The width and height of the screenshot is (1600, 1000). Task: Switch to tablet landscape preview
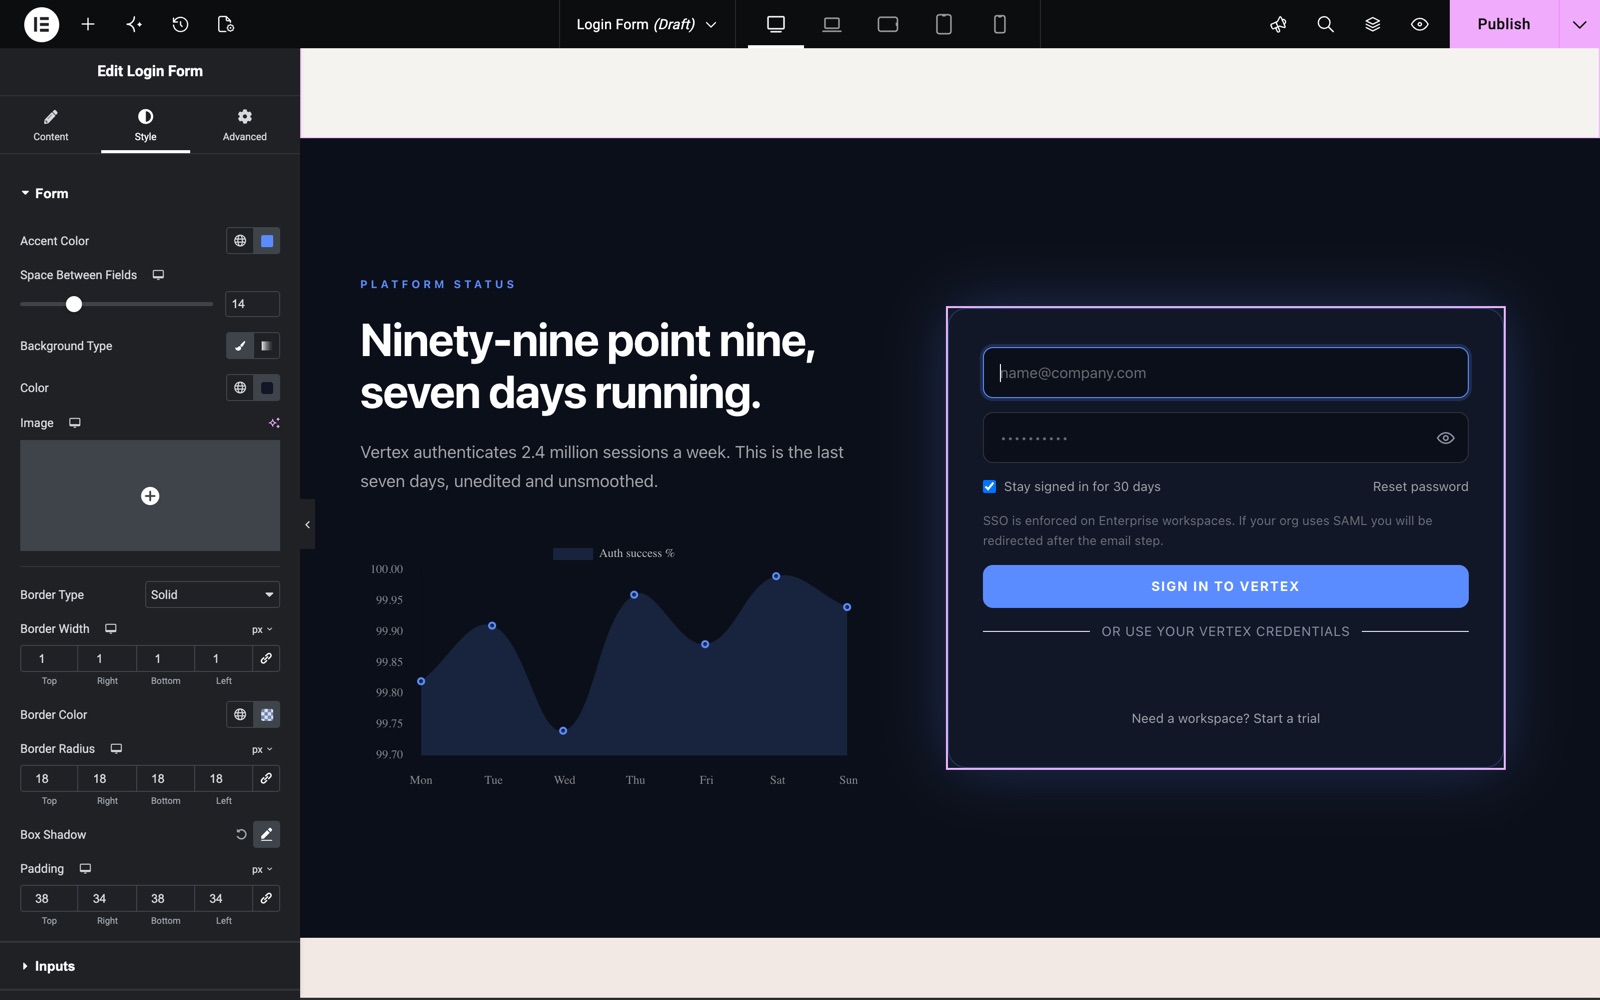point(888,24)
